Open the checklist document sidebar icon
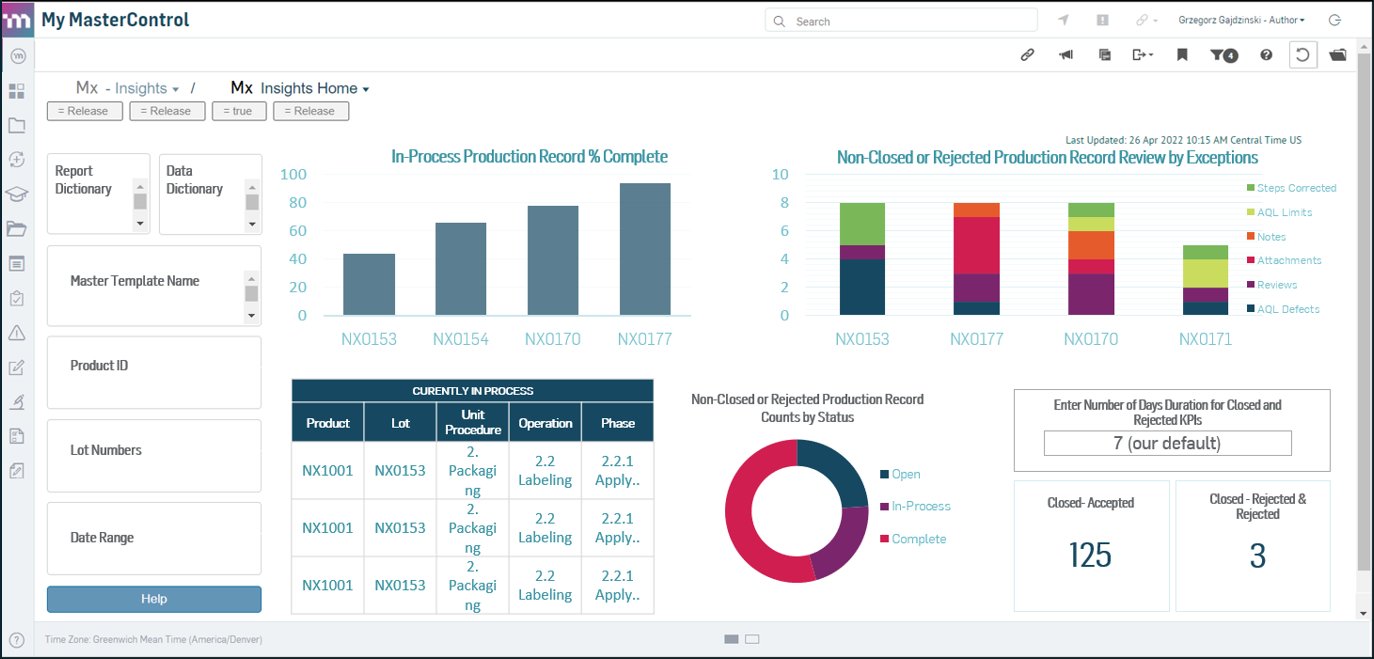Screen dimensions: 1374x659 pos(17,436)
